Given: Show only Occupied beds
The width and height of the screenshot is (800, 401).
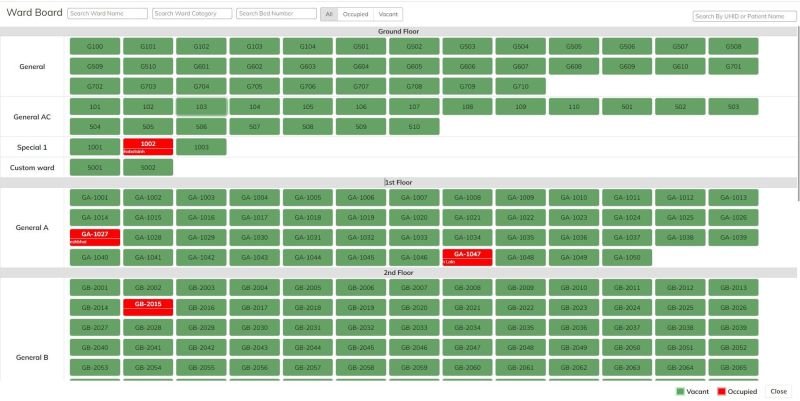Looking at the screenshot, I should (355, 14).
